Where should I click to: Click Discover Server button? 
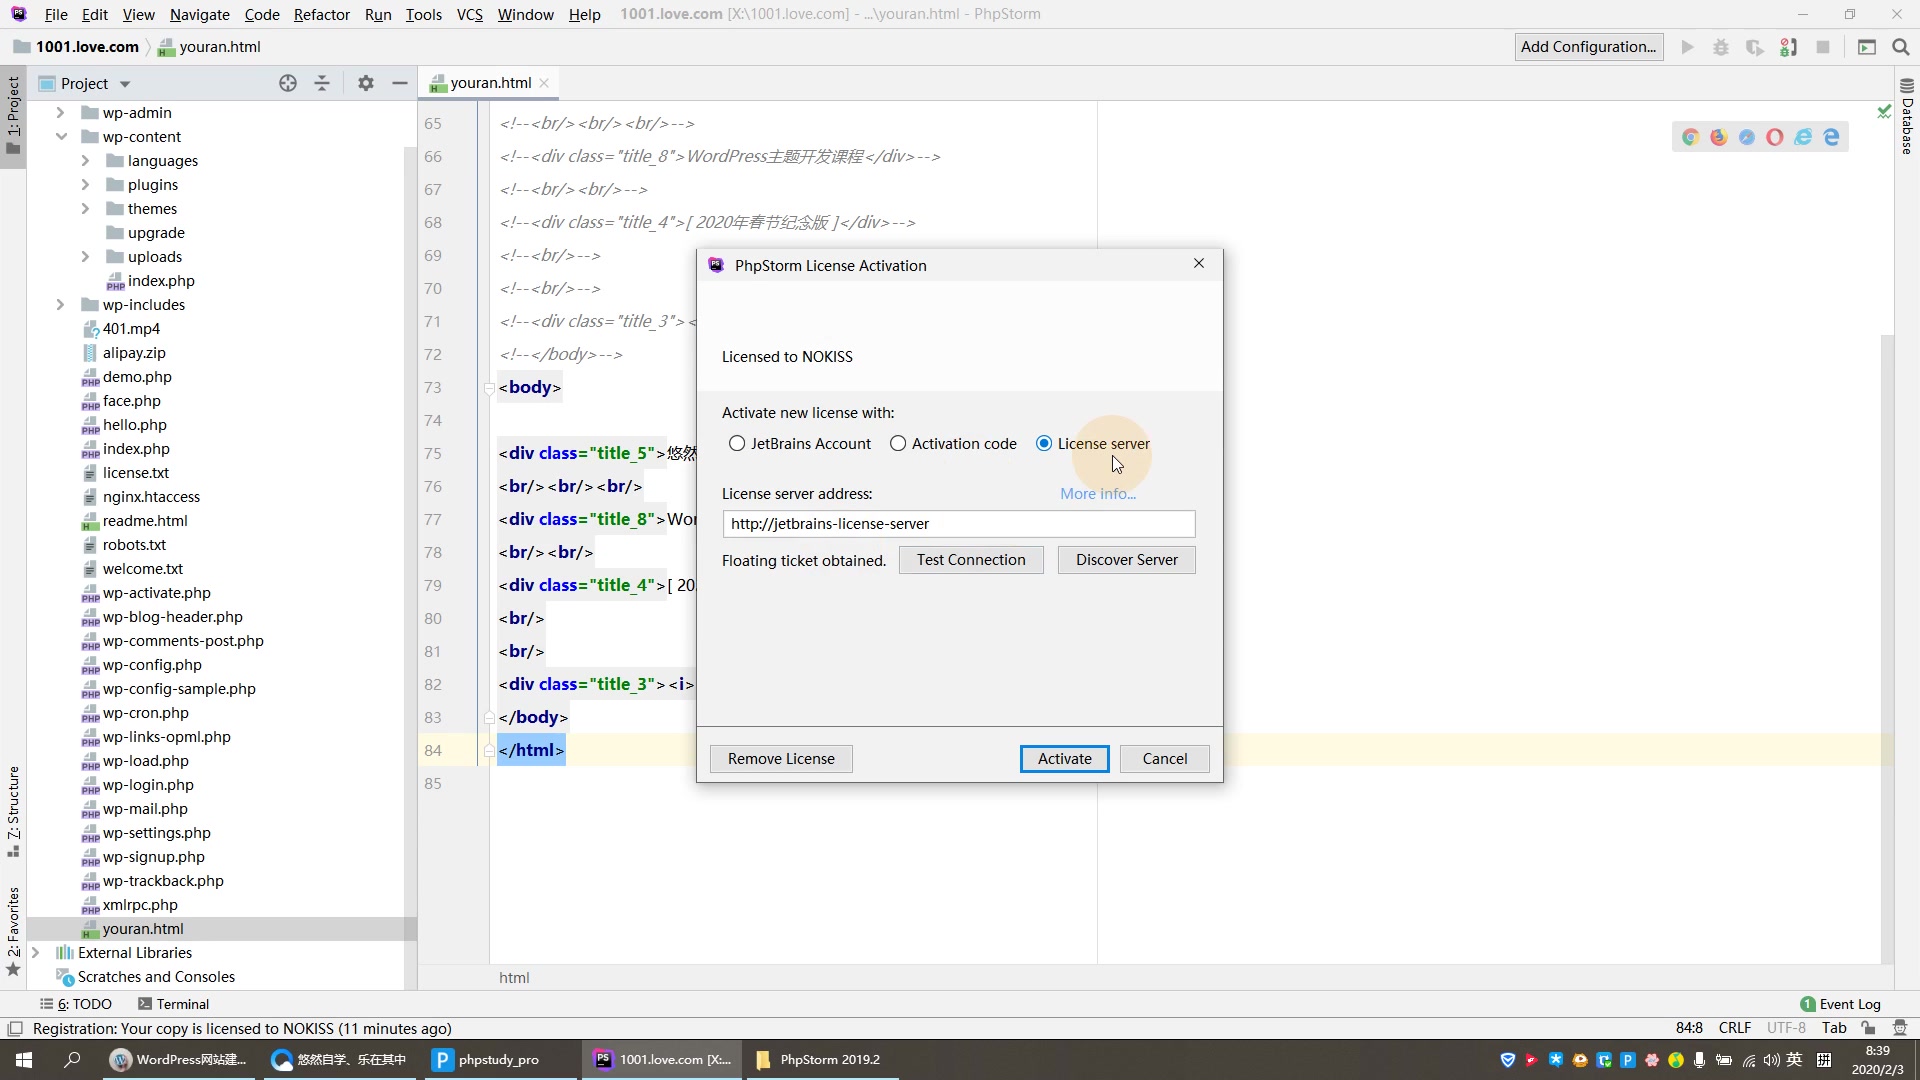pos(1126,560)
